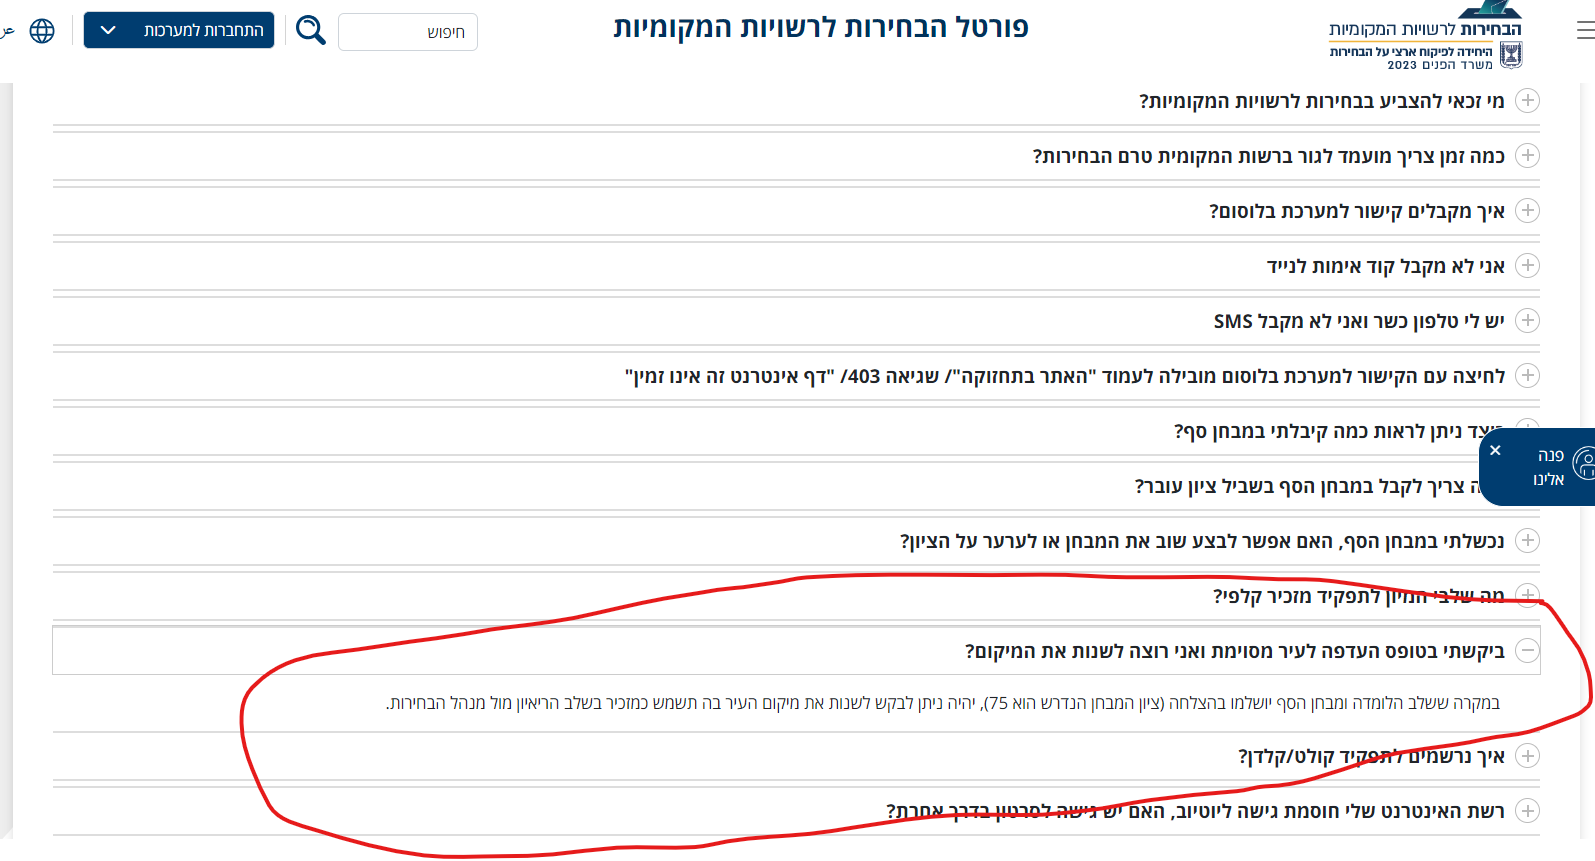Click the page title 'פורטל הבחירות לרשויות המקומיות'
The height and width of the screenshot is (861, 1595).
tap(821, 27)
